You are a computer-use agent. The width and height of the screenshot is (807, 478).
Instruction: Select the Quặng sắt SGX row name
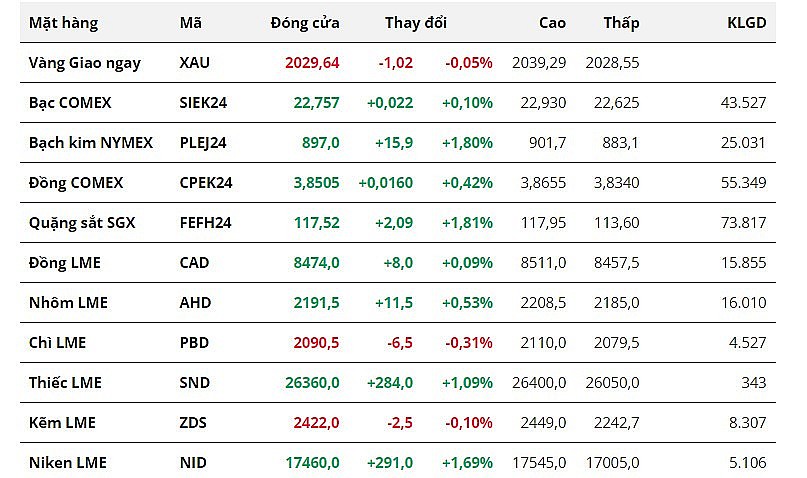point(81,223)
